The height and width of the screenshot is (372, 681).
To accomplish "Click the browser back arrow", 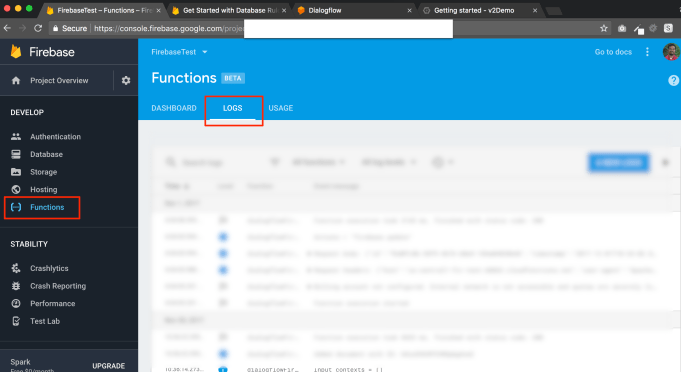I will 7,28.
